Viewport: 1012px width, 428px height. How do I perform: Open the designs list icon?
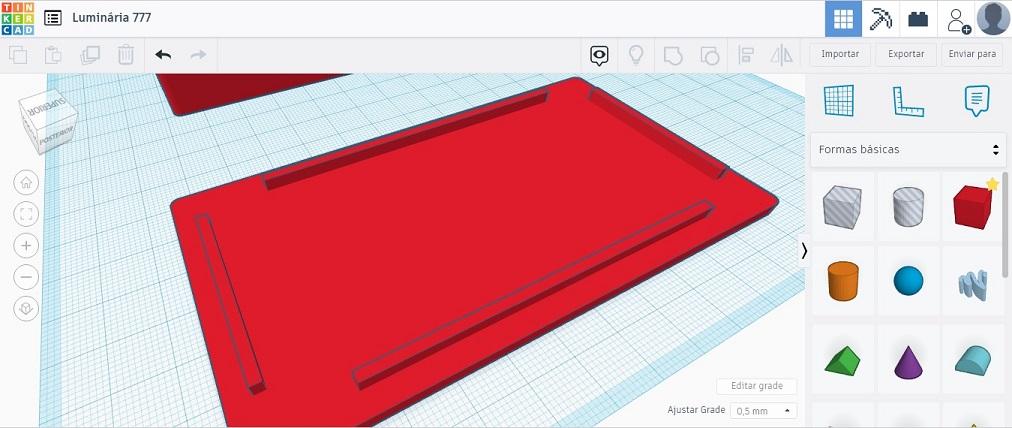[x=53, y=18]
